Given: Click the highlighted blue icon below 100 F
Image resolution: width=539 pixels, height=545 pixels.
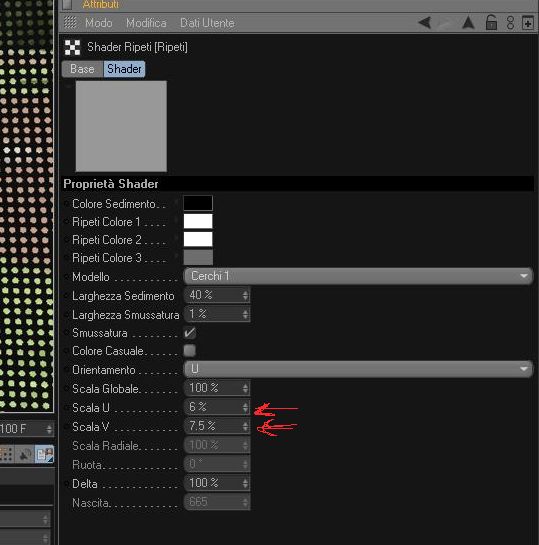Looking at the screenshot, I should [x=45, y=454].
